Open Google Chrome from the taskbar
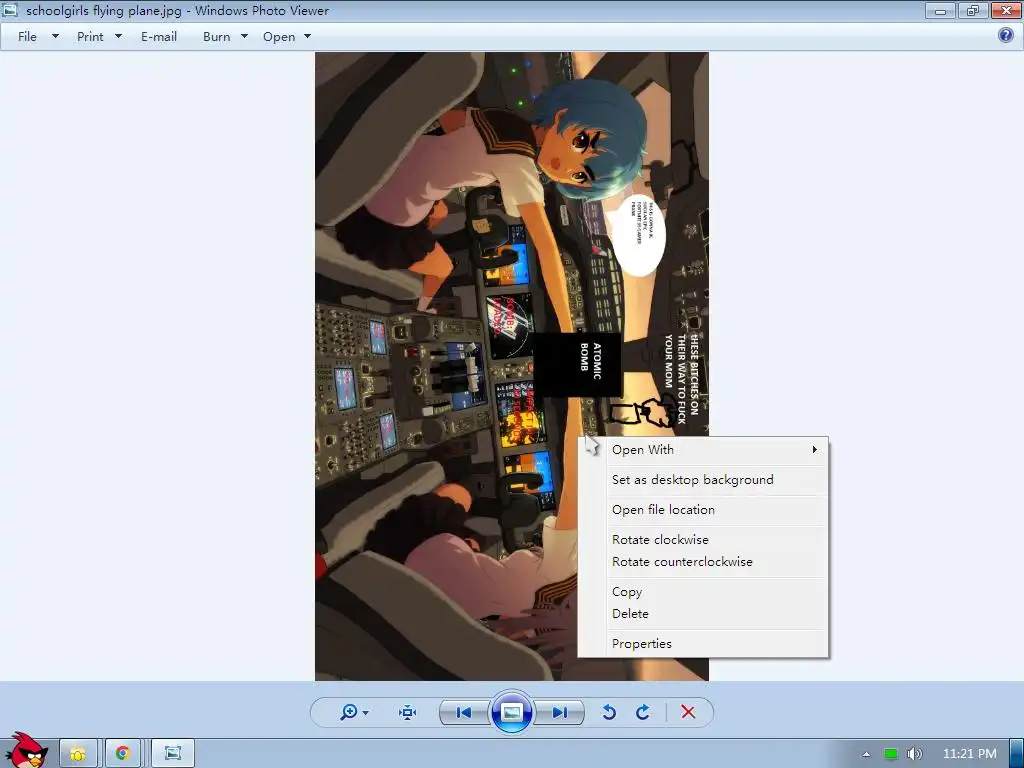The height and width of the screenshot is (768, 1024). (x=123, y=753)
